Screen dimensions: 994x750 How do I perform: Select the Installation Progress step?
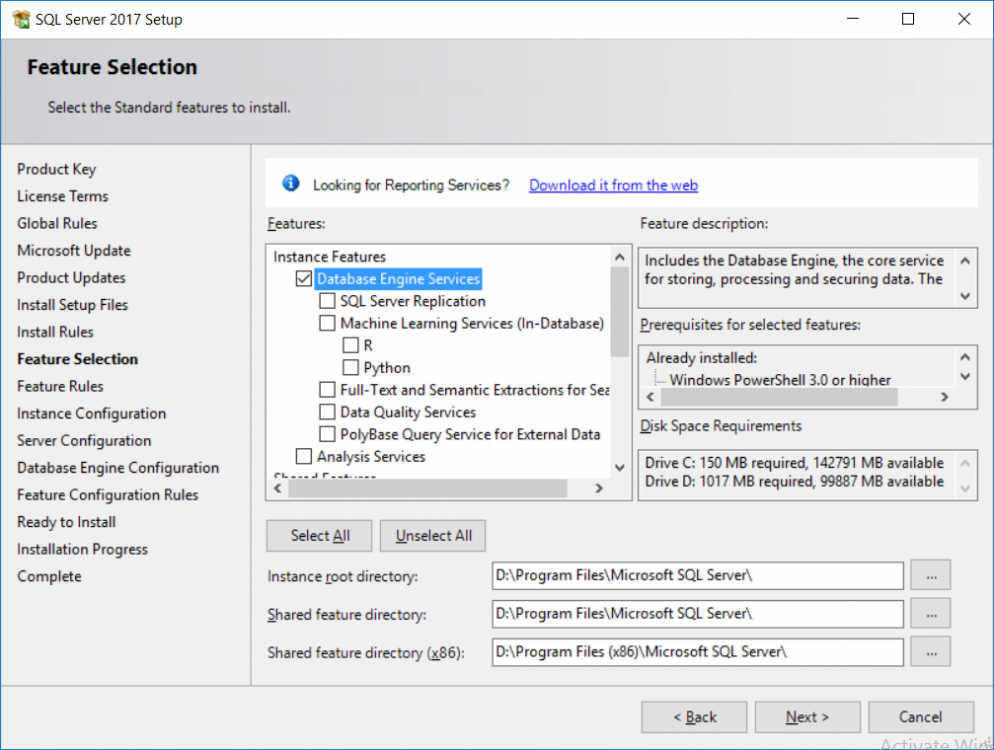[x=82, y=550]
